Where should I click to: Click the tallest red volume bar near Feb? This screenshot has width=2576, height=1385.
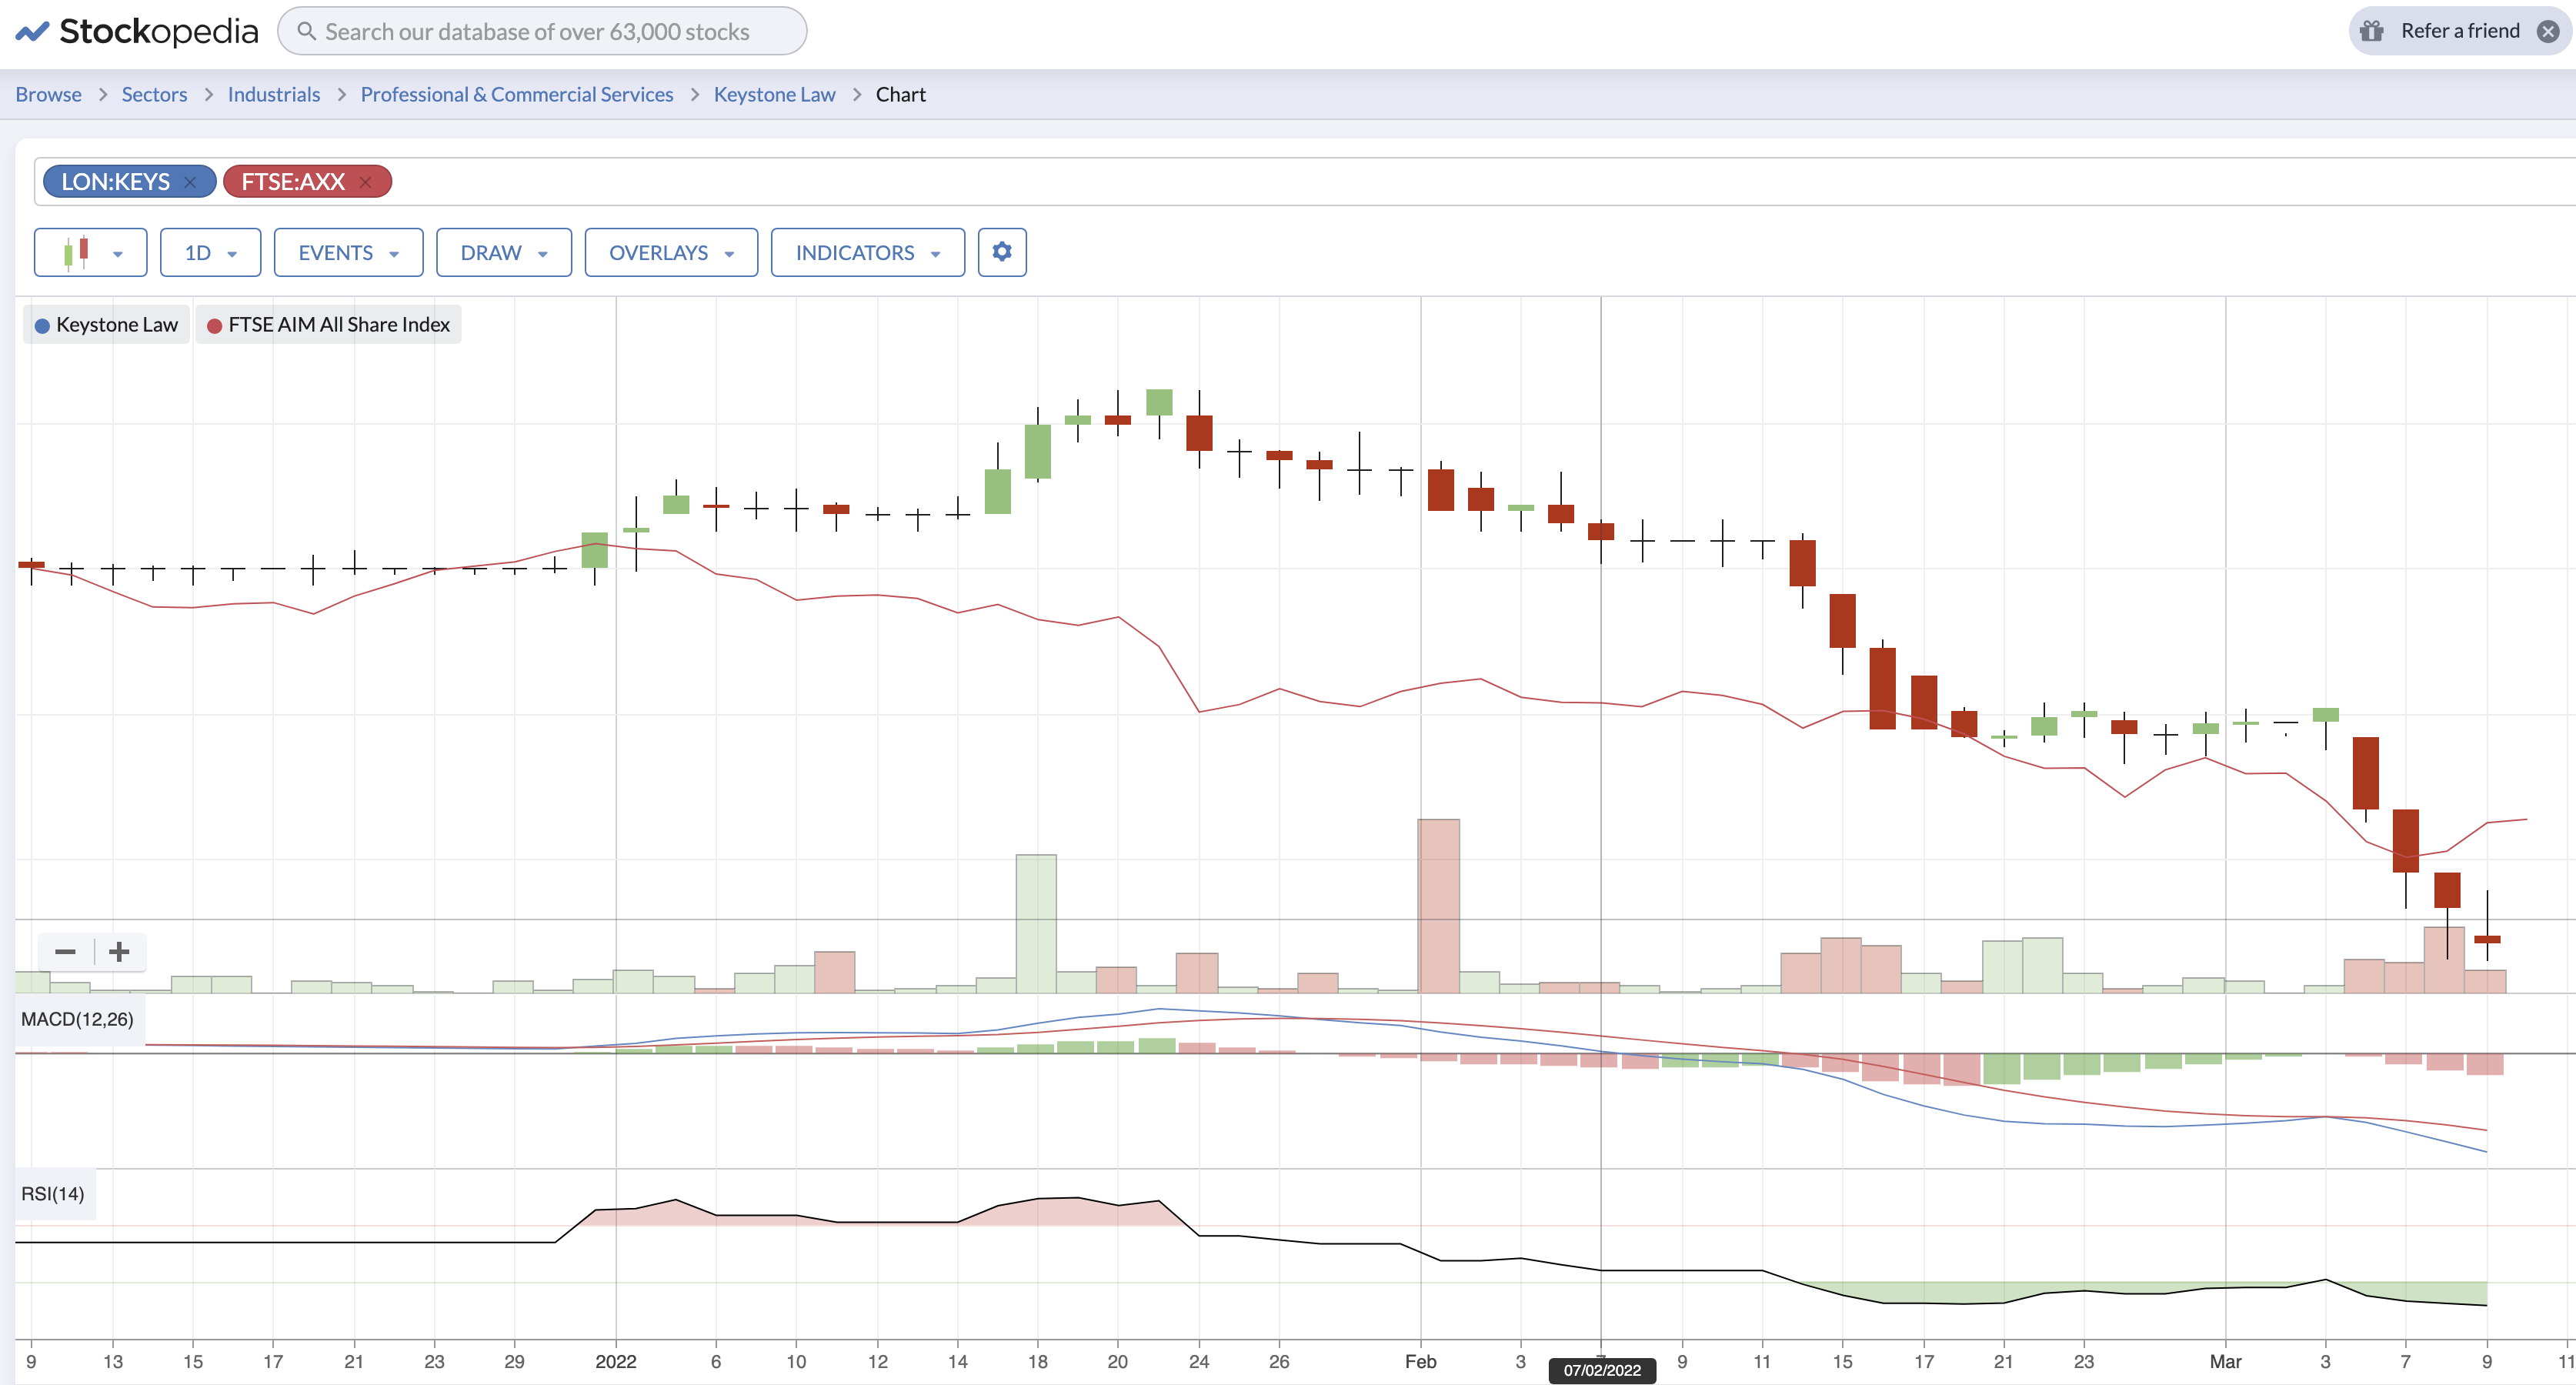pos(1438,906)
